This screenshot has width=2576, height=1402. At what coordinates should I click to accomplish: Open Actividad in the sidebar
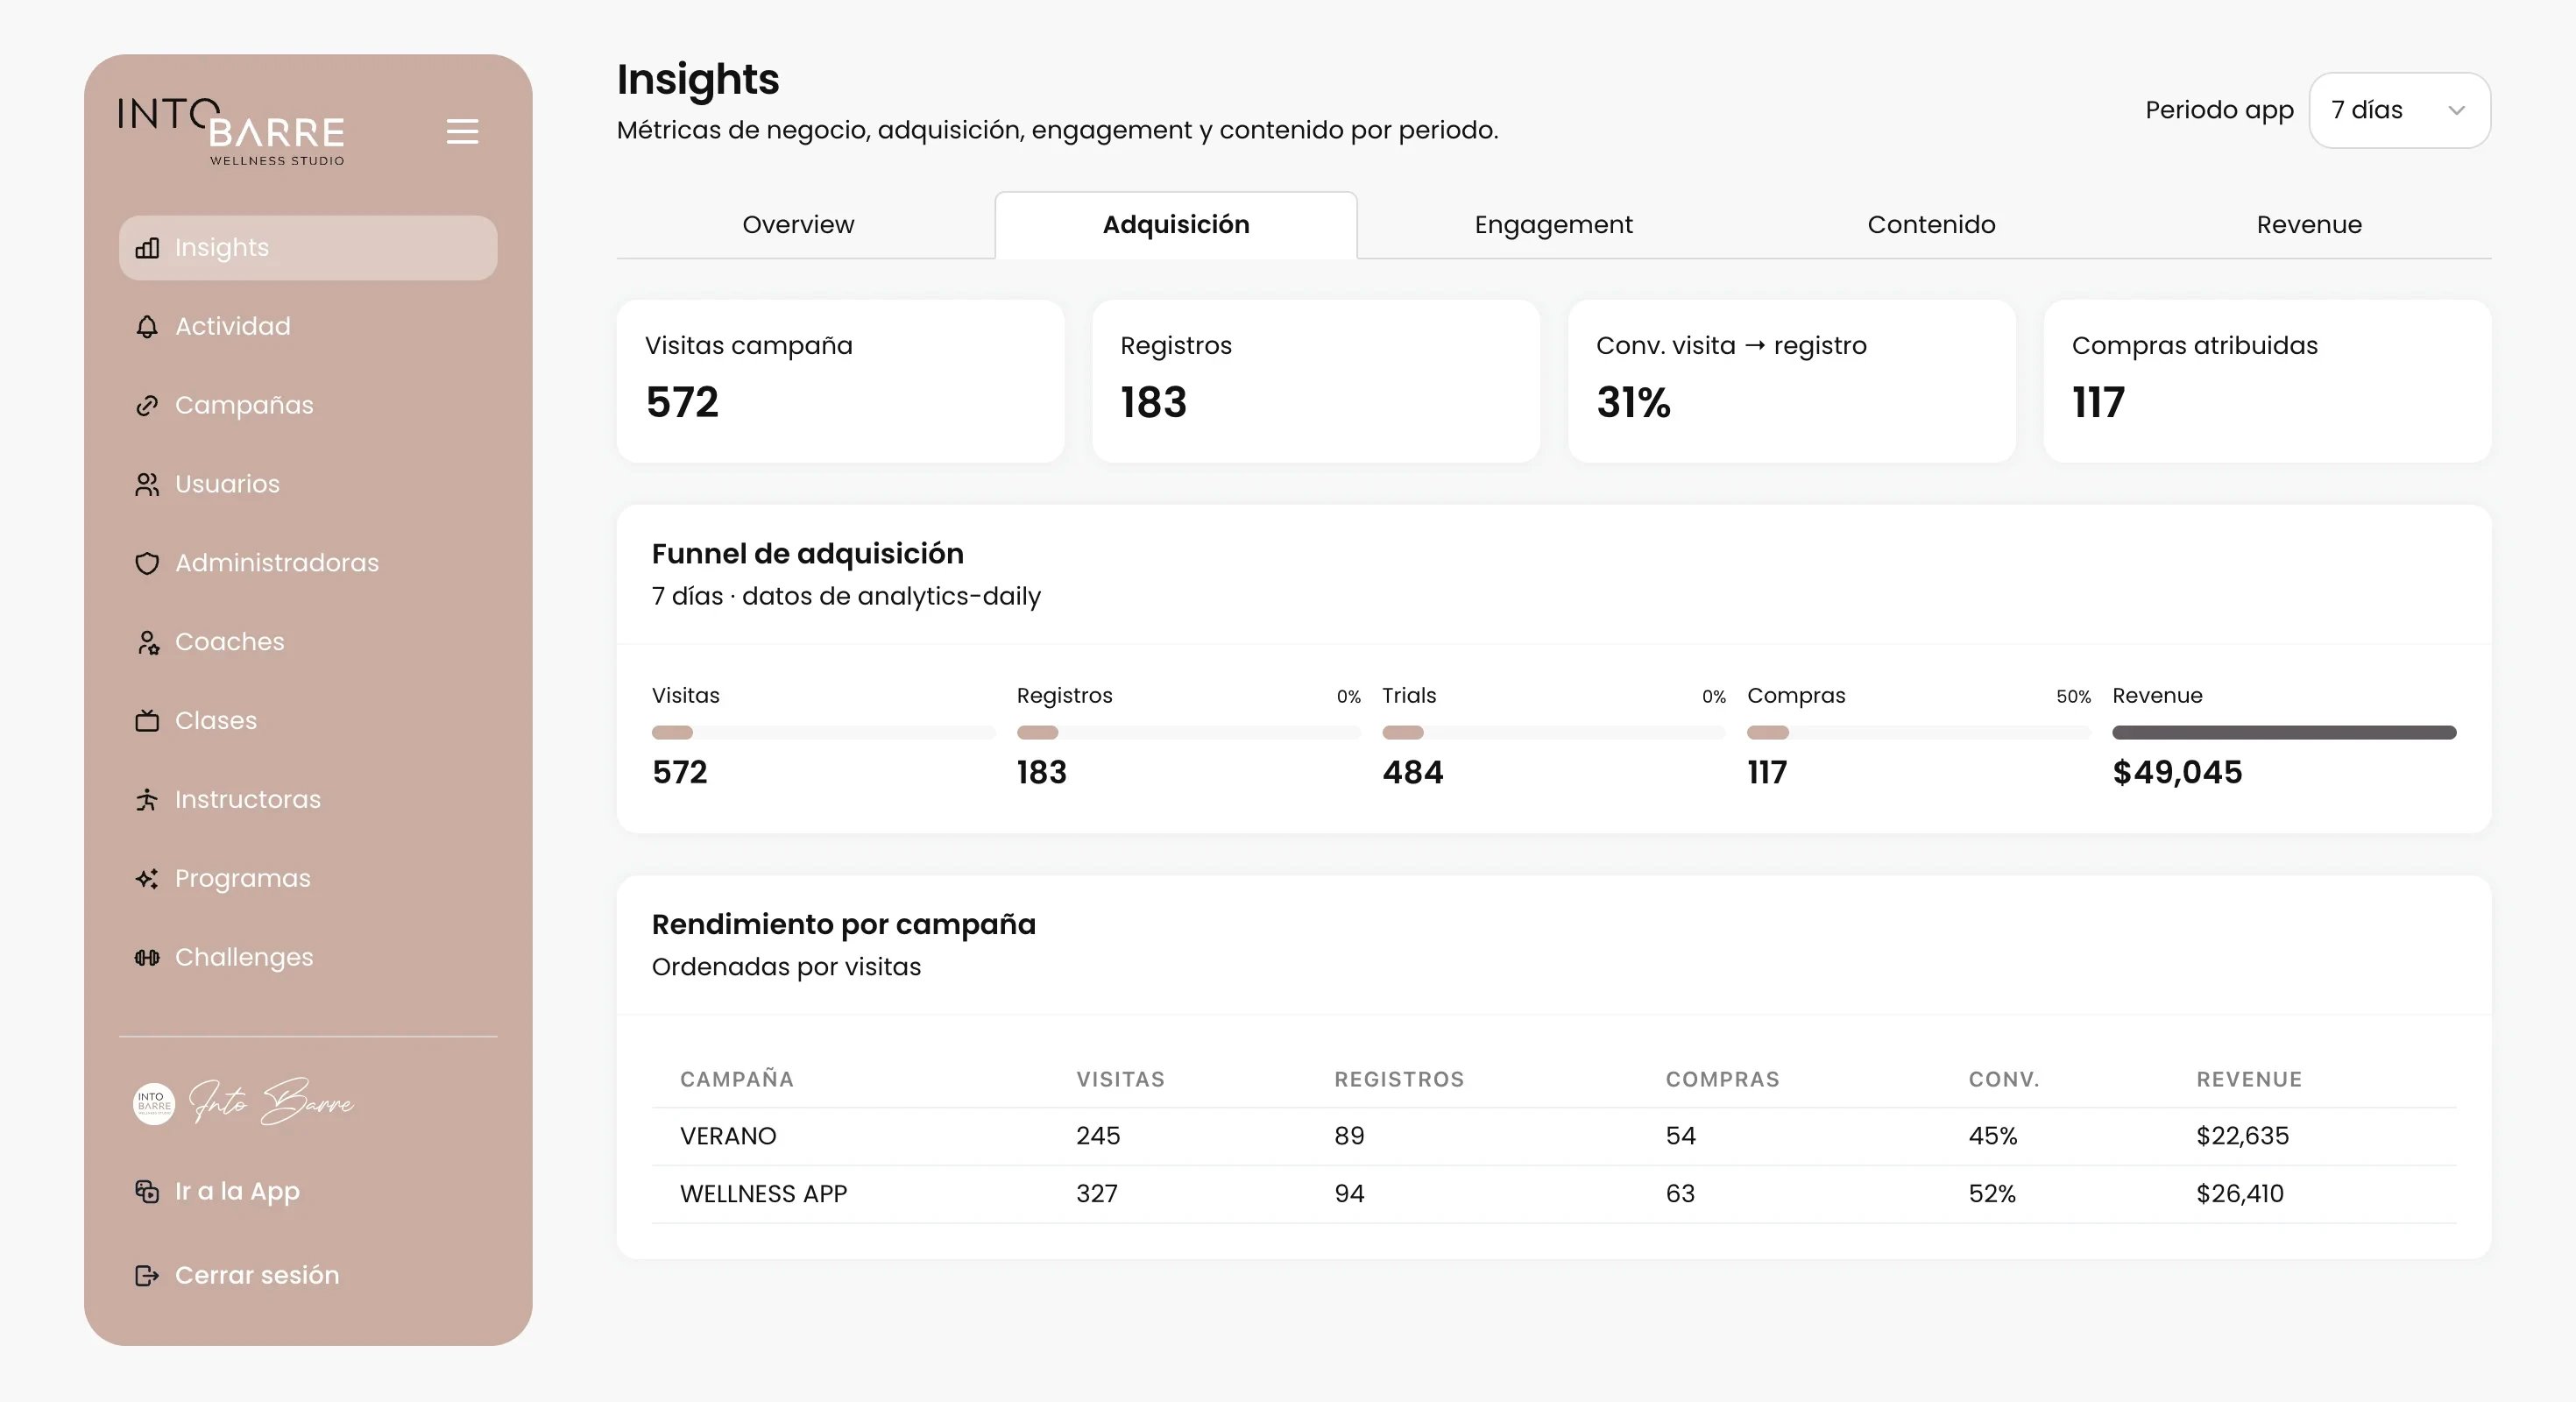(x=308, y=327)
